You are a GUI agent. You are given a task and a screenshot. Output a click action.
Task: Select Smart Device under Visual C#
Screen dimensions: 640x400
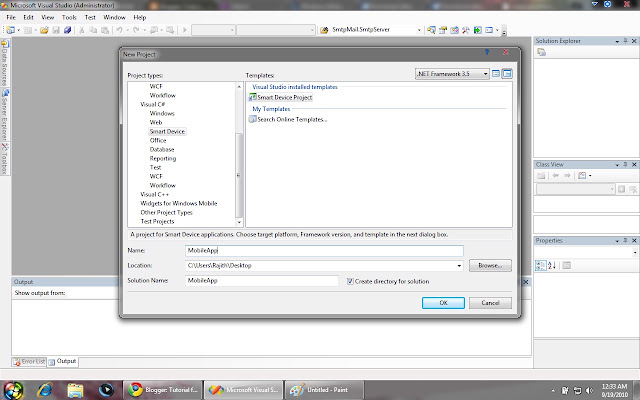pos(167,131)
